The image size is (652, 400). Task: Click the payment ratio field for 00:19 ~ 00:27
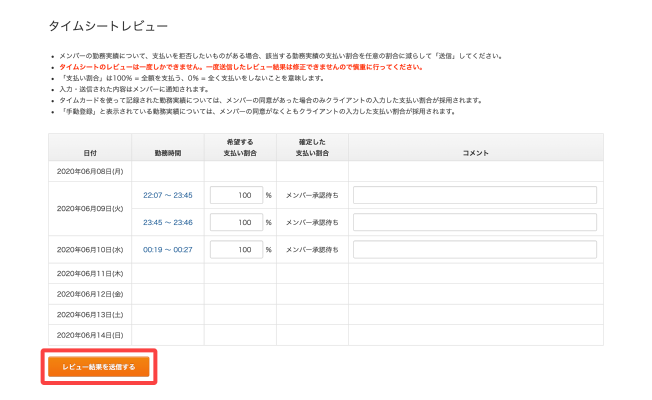pos(236,249)
